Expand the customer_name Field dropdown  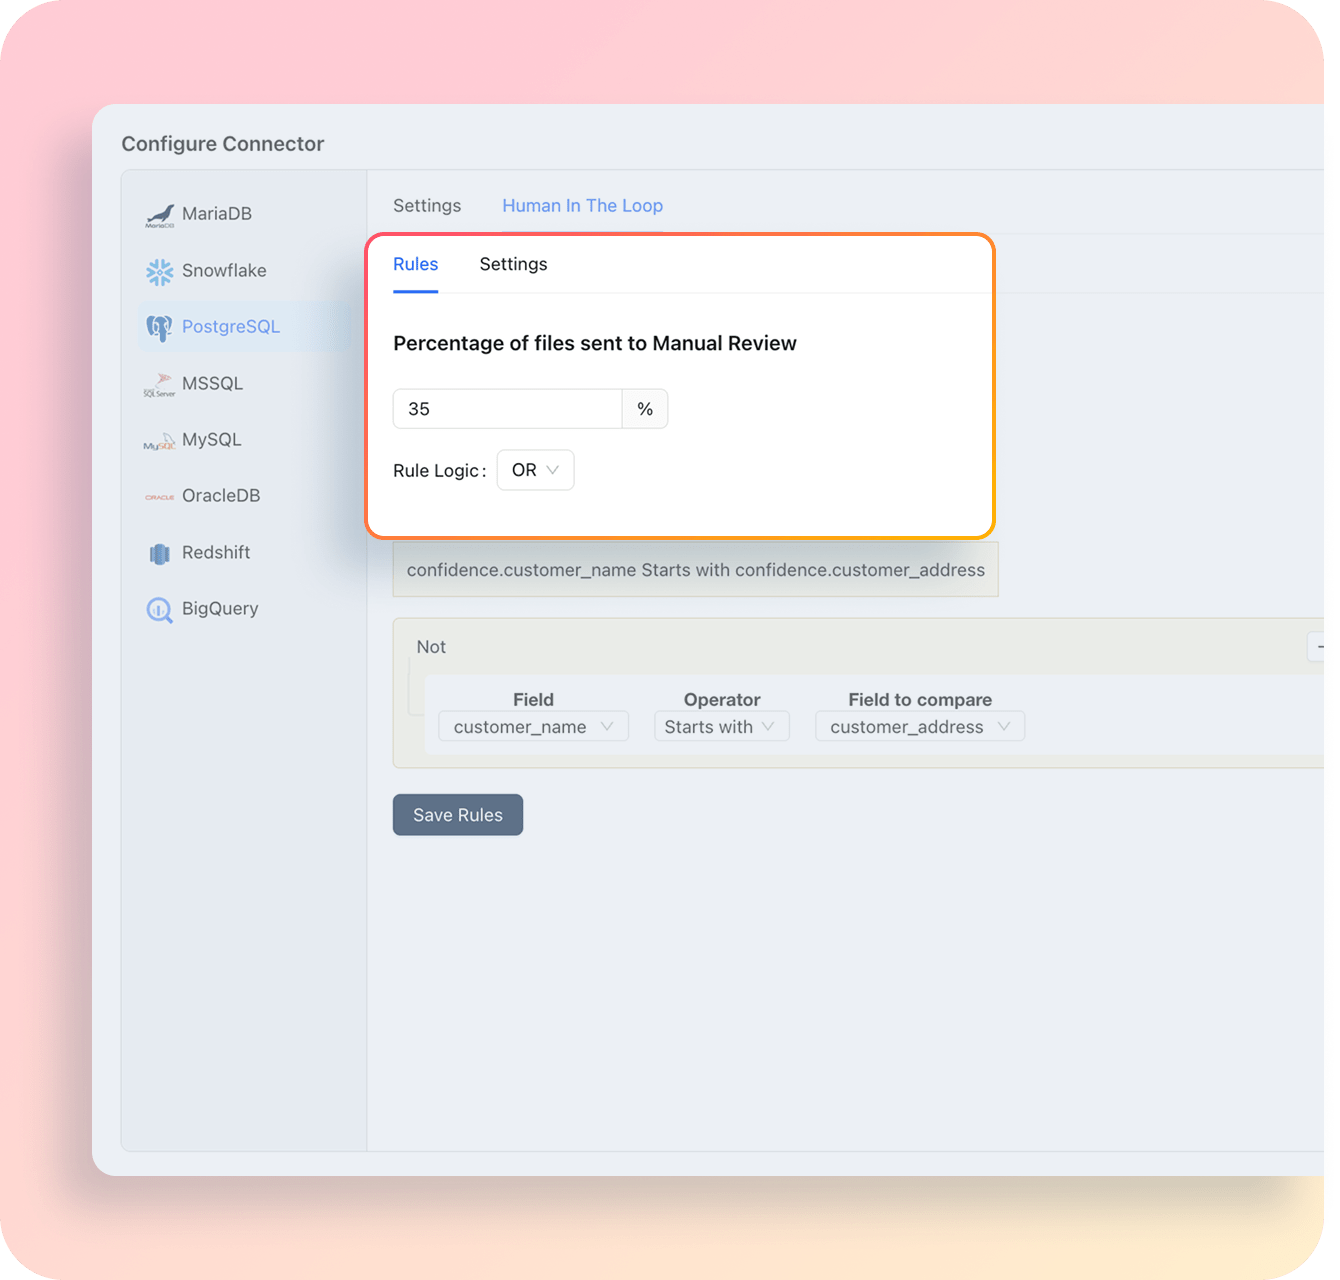click(533, 727)
